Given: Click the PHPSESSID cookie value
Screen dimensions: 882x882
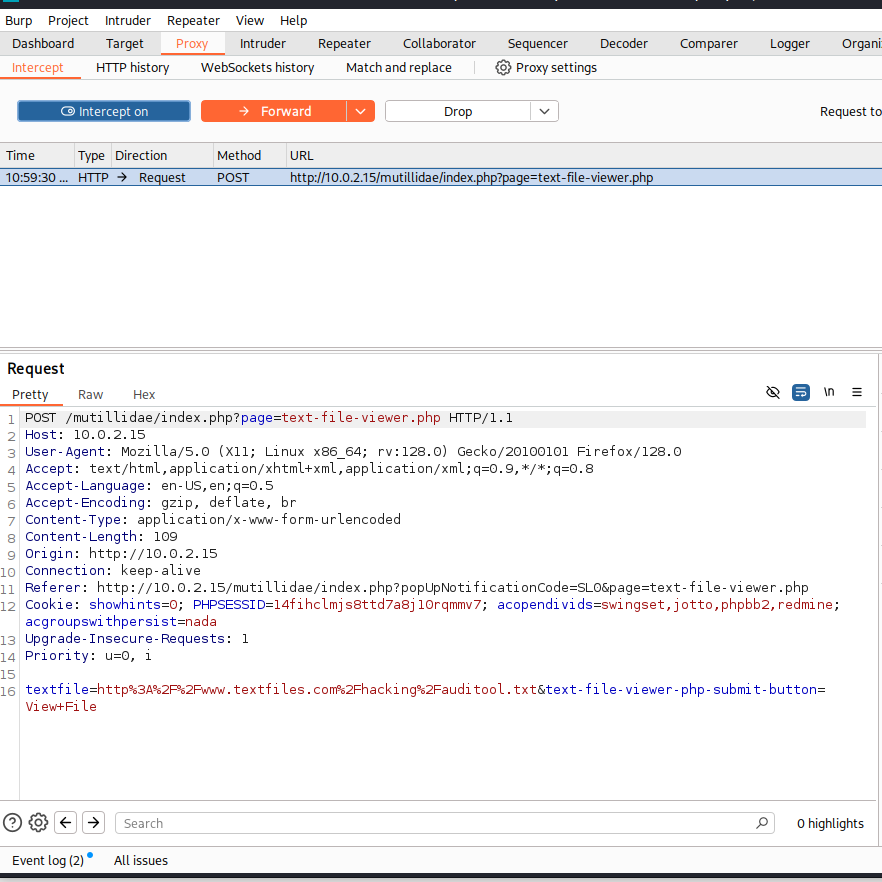Looking at the screenshot, I should [377, 605].
